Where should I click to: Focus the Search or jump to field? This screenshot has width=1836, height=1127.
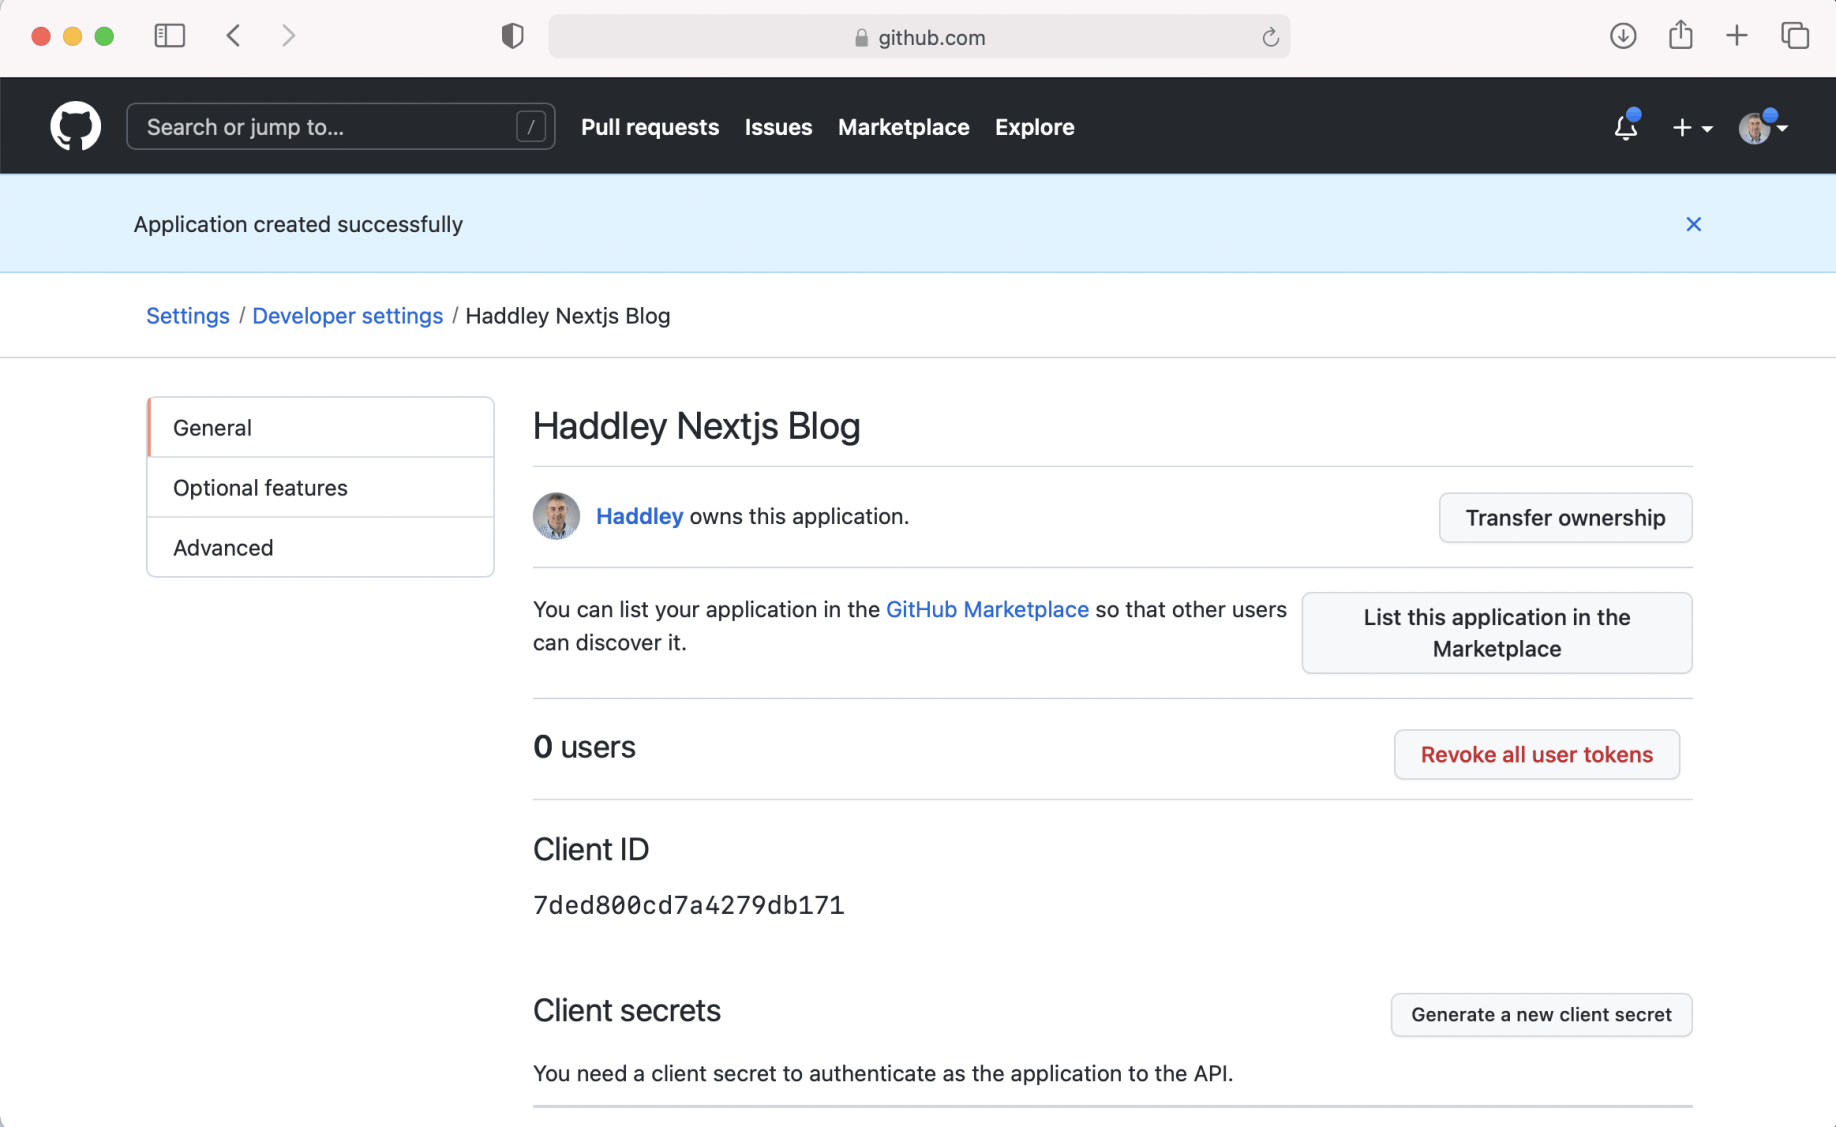330,127
